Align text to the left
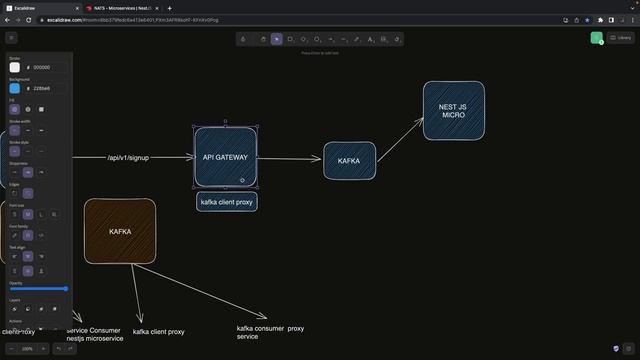Screen dimensions: 640x360 pyautogui.click(x=15, y=256)
